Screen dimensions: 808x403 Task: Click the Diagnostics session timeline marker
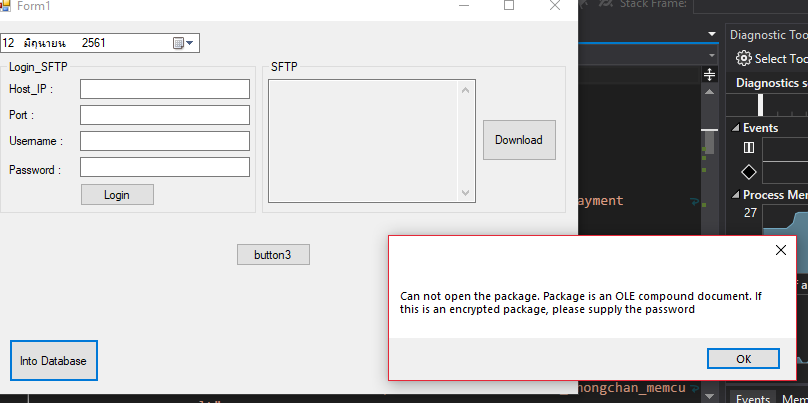(760, 105)
